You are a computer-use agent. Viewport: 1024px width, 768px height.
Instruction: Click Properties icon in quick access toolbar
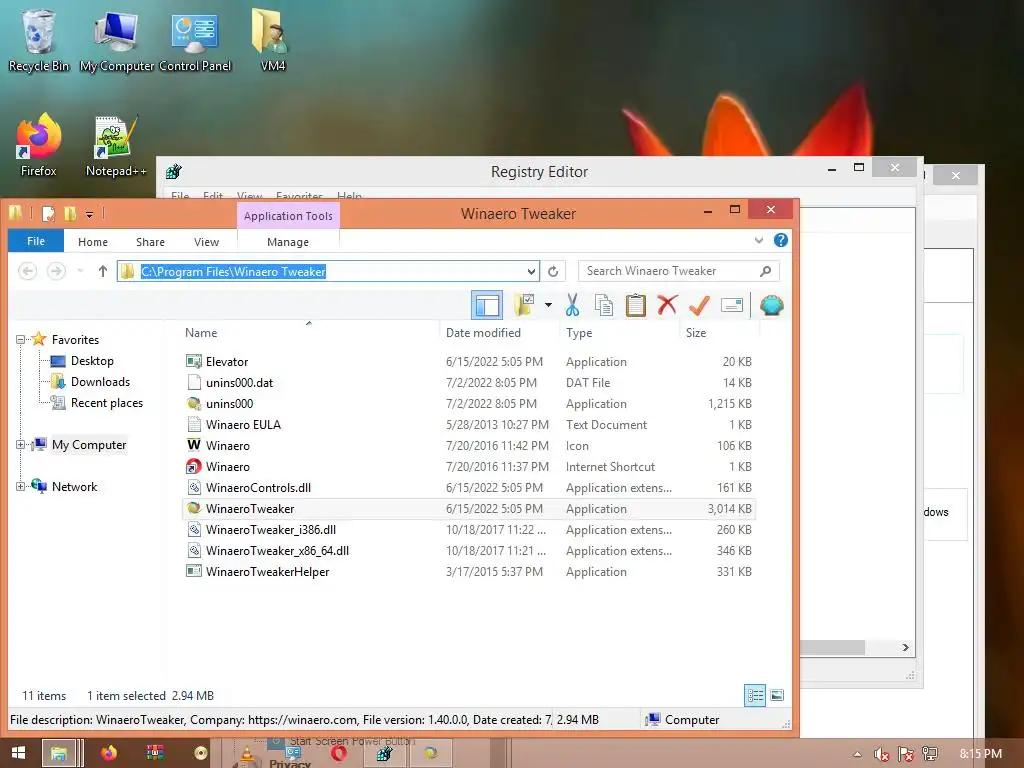click(x=48, y=214)
